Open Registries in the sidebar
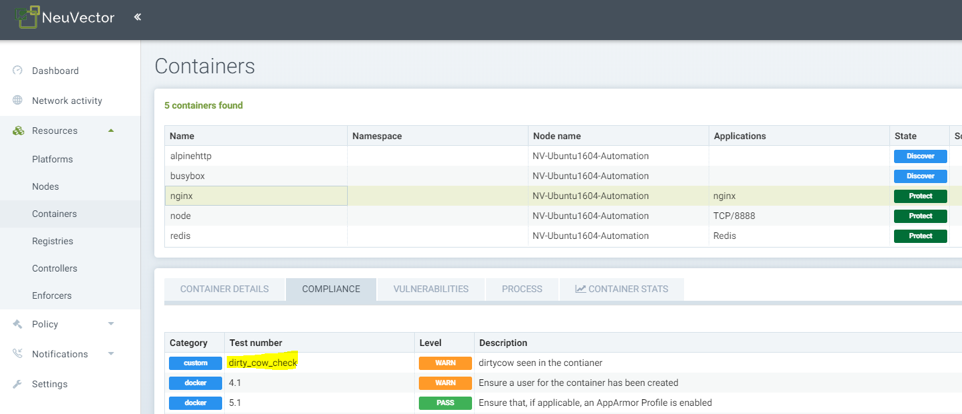Screen dimensions: 962x414 point(54,241)
